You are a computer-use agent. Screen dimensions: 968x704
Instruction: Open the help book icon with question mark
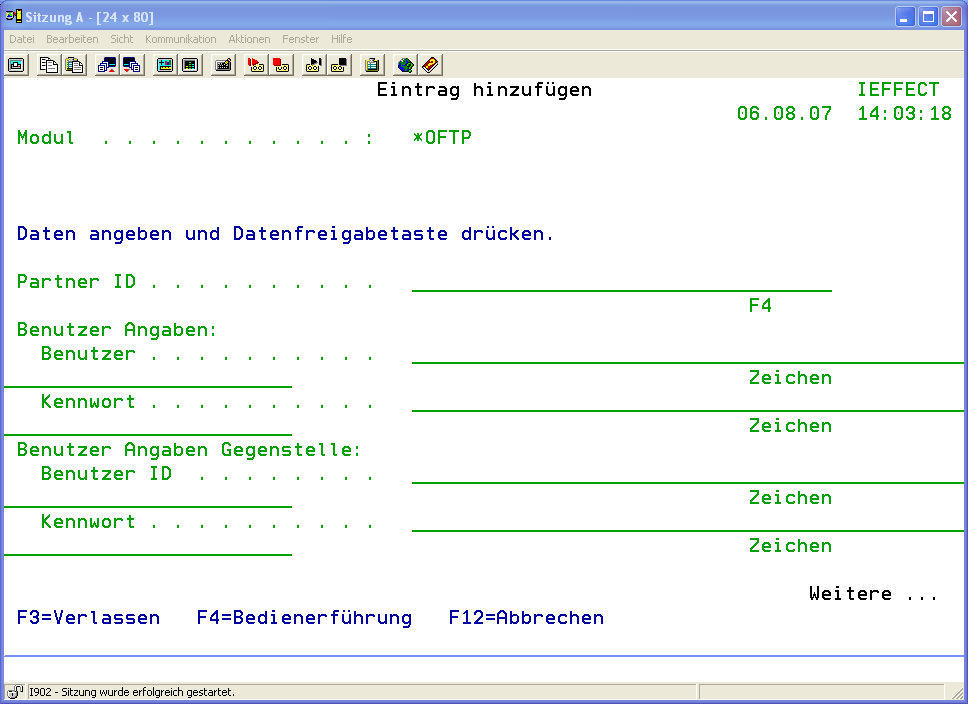point(430,65)
